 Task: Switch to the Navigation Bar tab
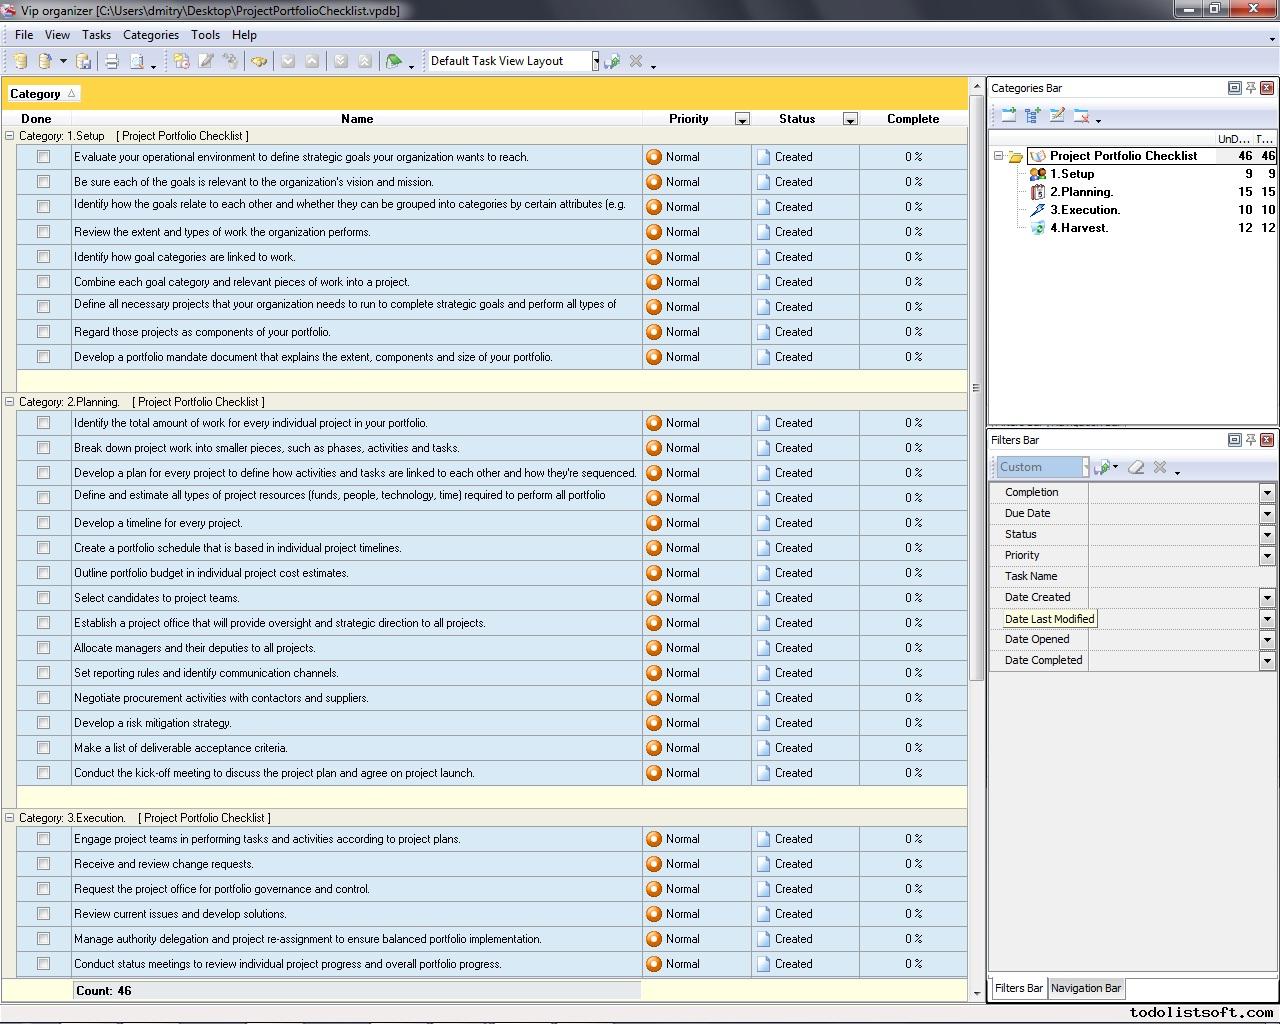[x=1085, y=988]
